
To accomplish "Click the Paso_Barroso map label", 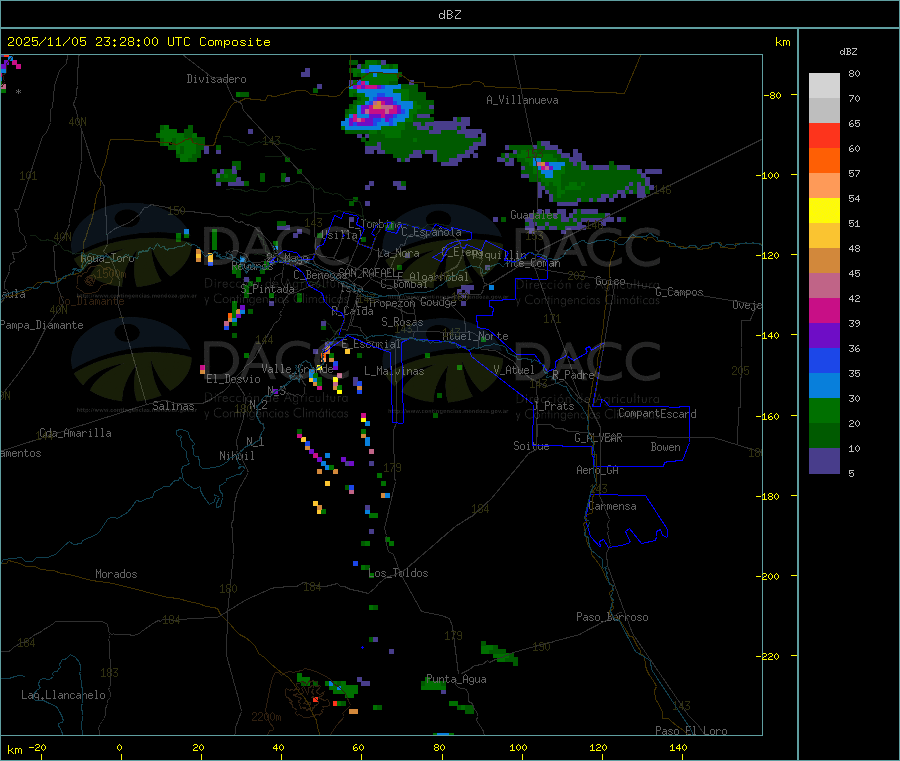I will pos(612,617).
